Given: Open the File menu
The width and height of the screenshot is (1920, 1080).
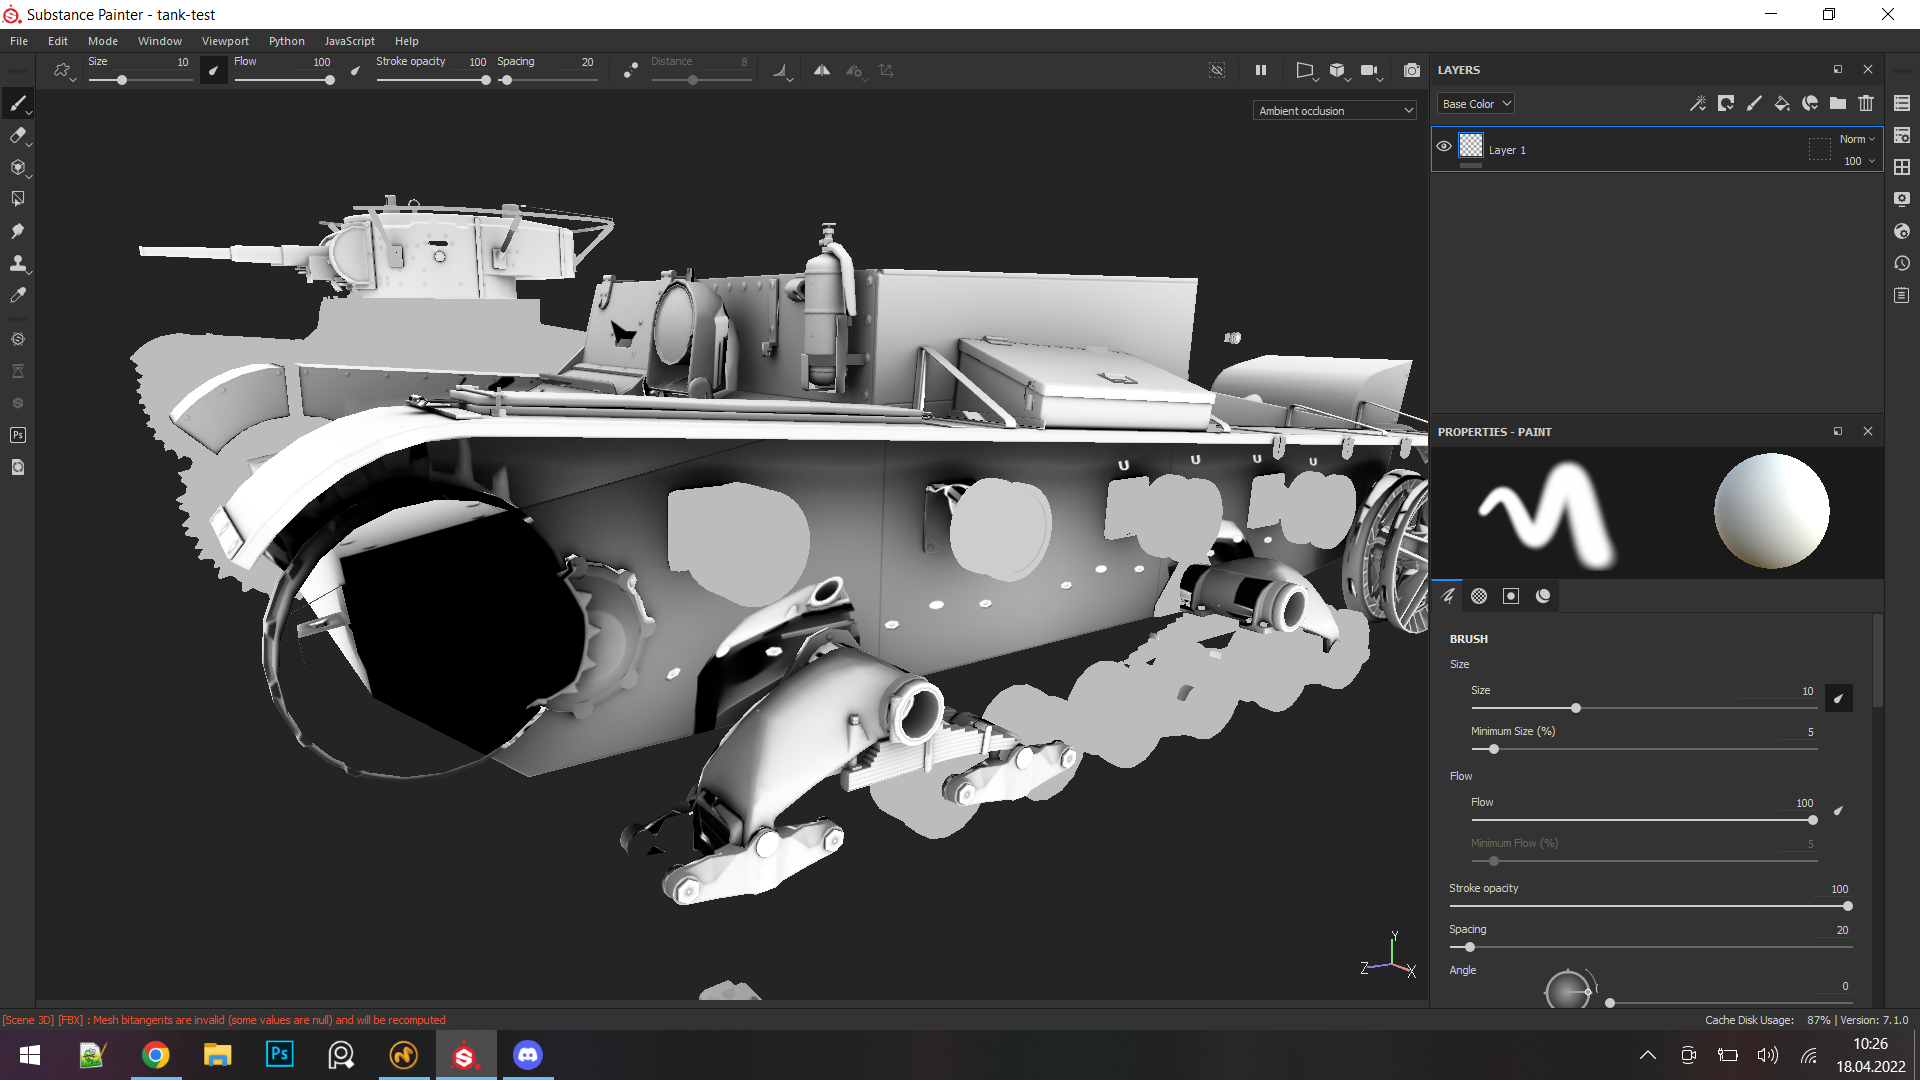Looking at the screenshot, I should (x=19, y=41).
